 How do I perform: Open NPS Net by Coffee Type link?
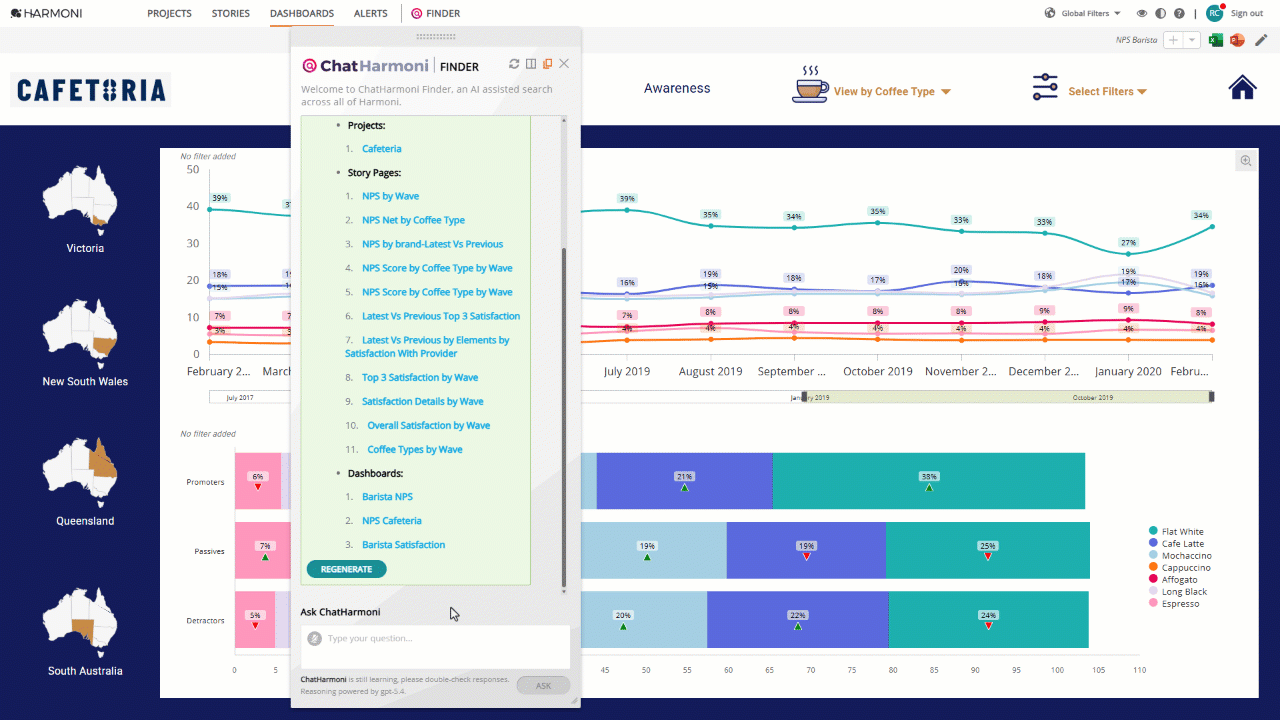(413, 220)
